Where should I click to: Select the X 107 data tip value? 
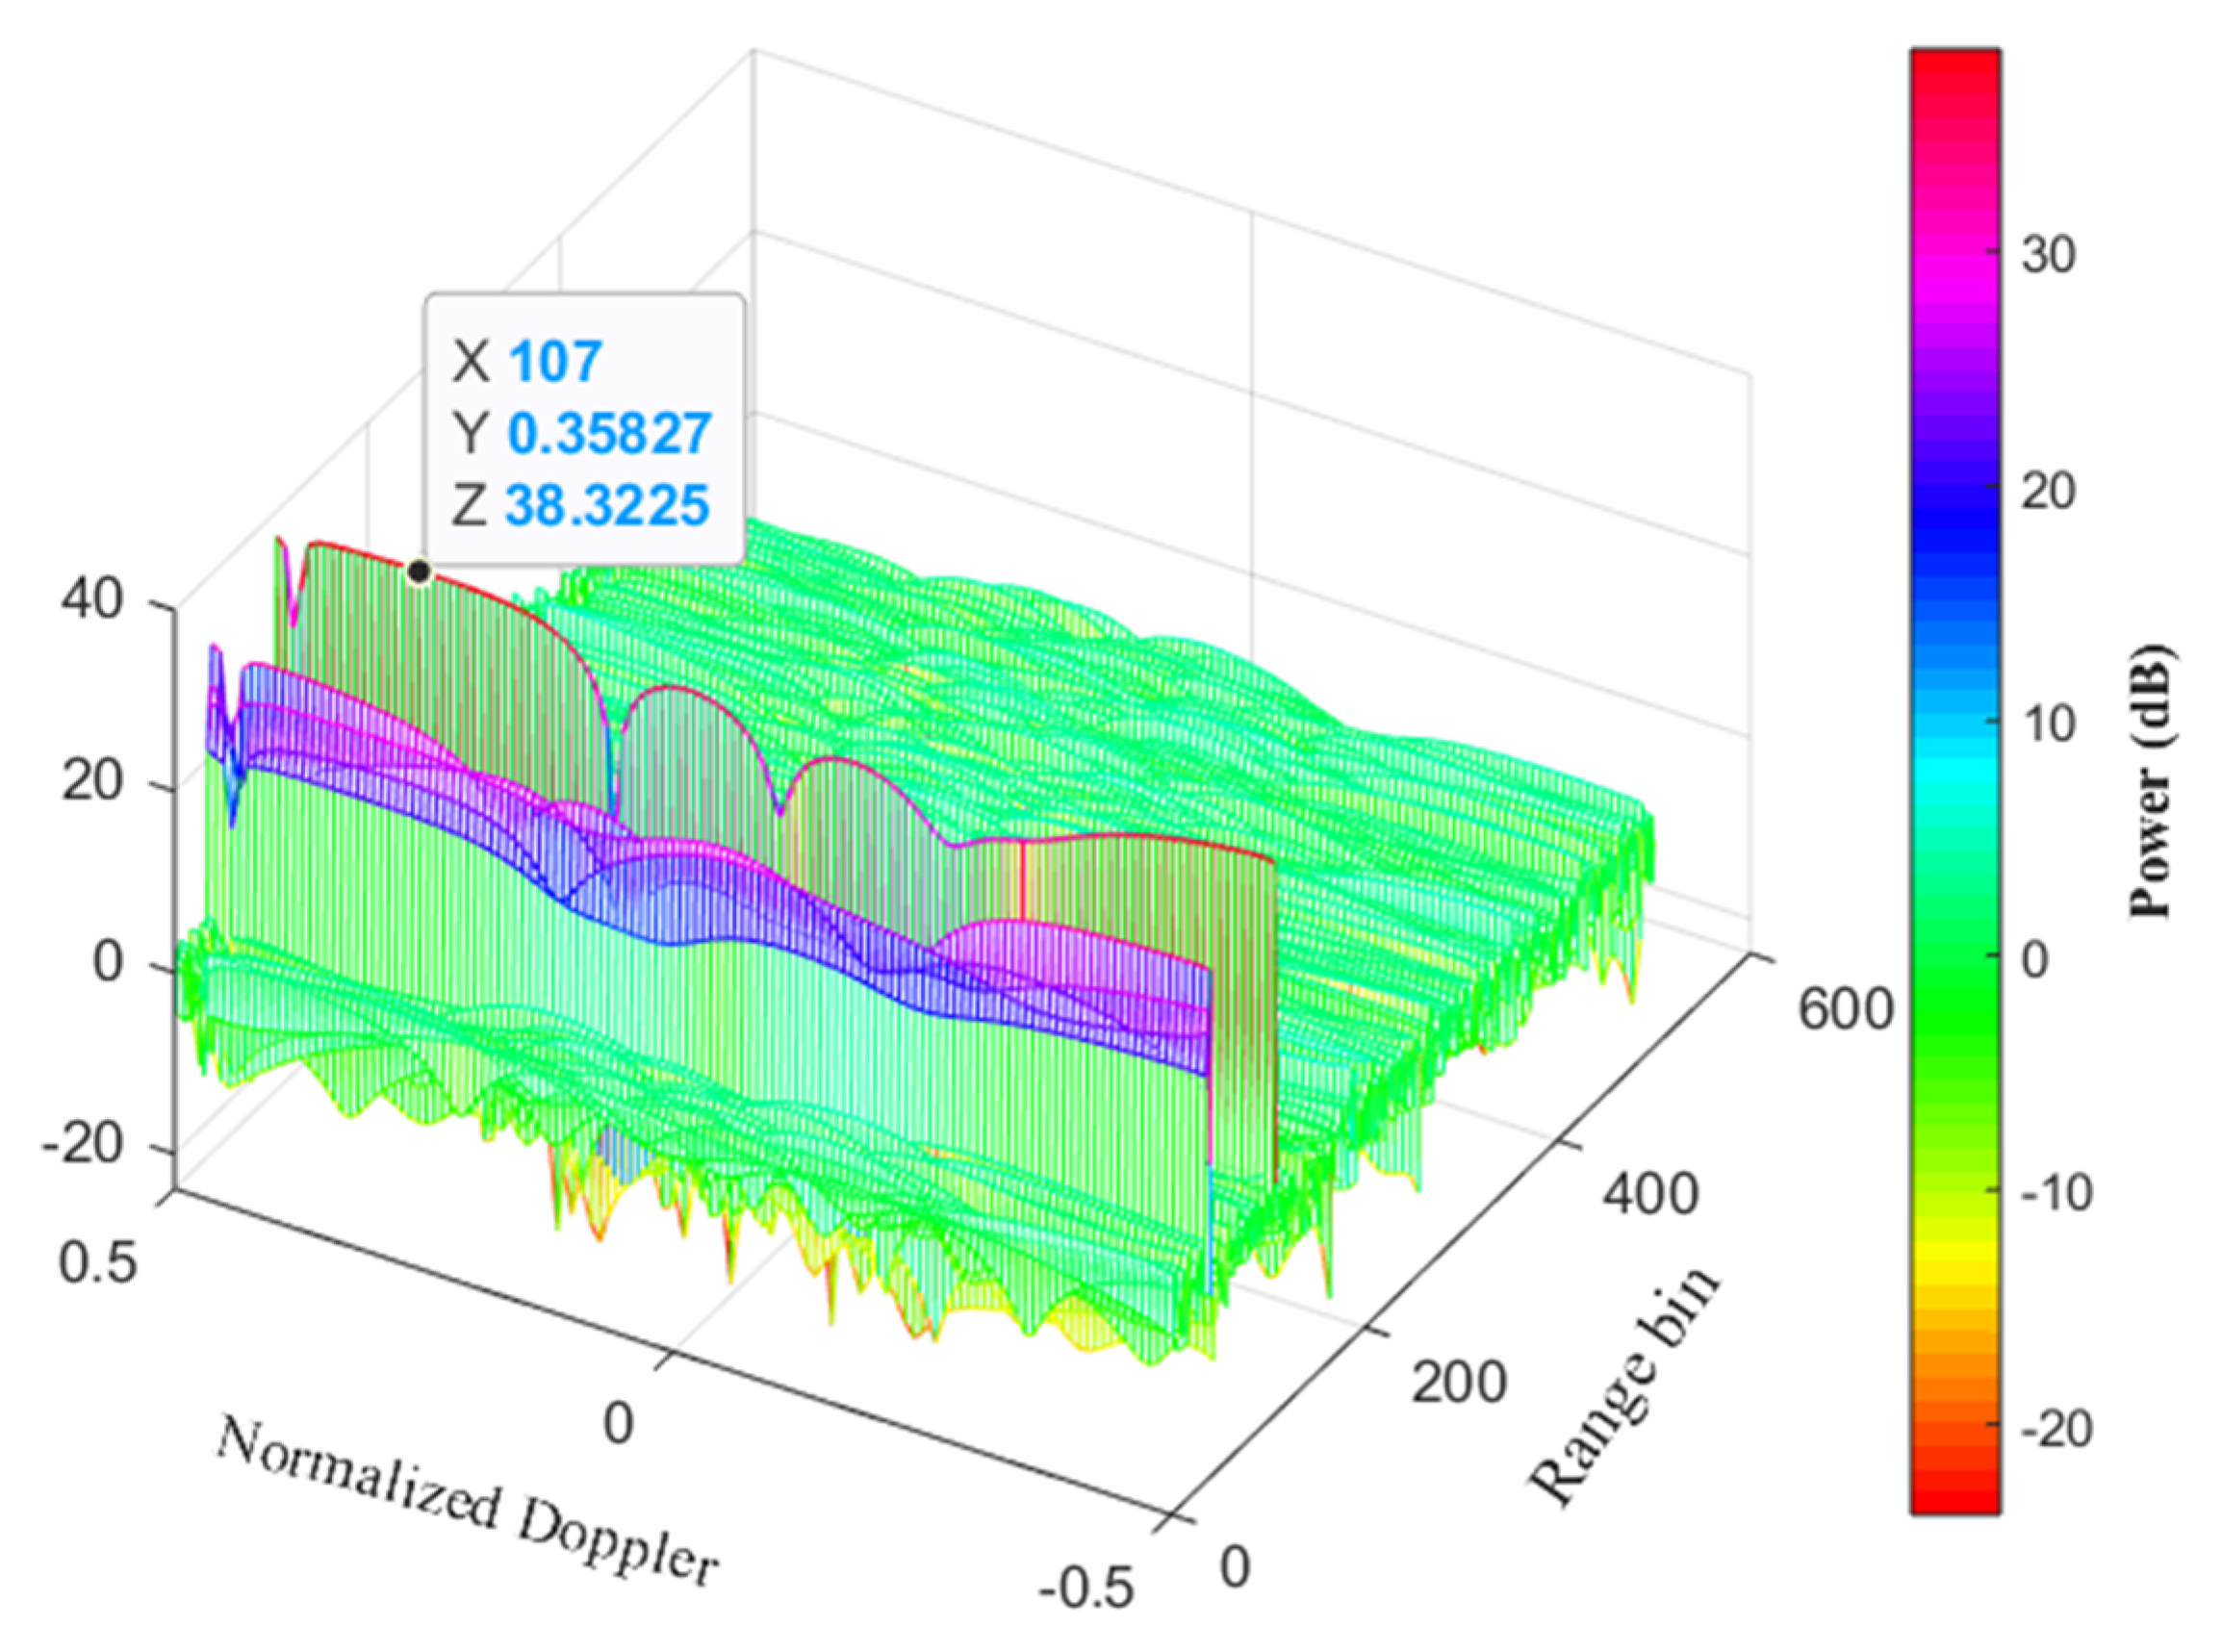pyautogui.click(x=555, y=361)
